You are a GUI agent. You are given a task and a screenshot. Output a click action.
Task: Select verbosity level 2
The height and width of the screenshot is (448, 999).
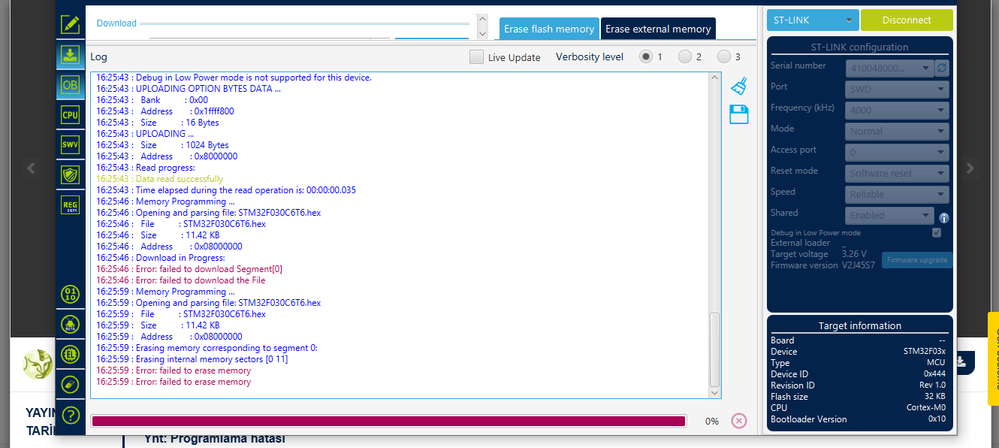tap(685, 57)
